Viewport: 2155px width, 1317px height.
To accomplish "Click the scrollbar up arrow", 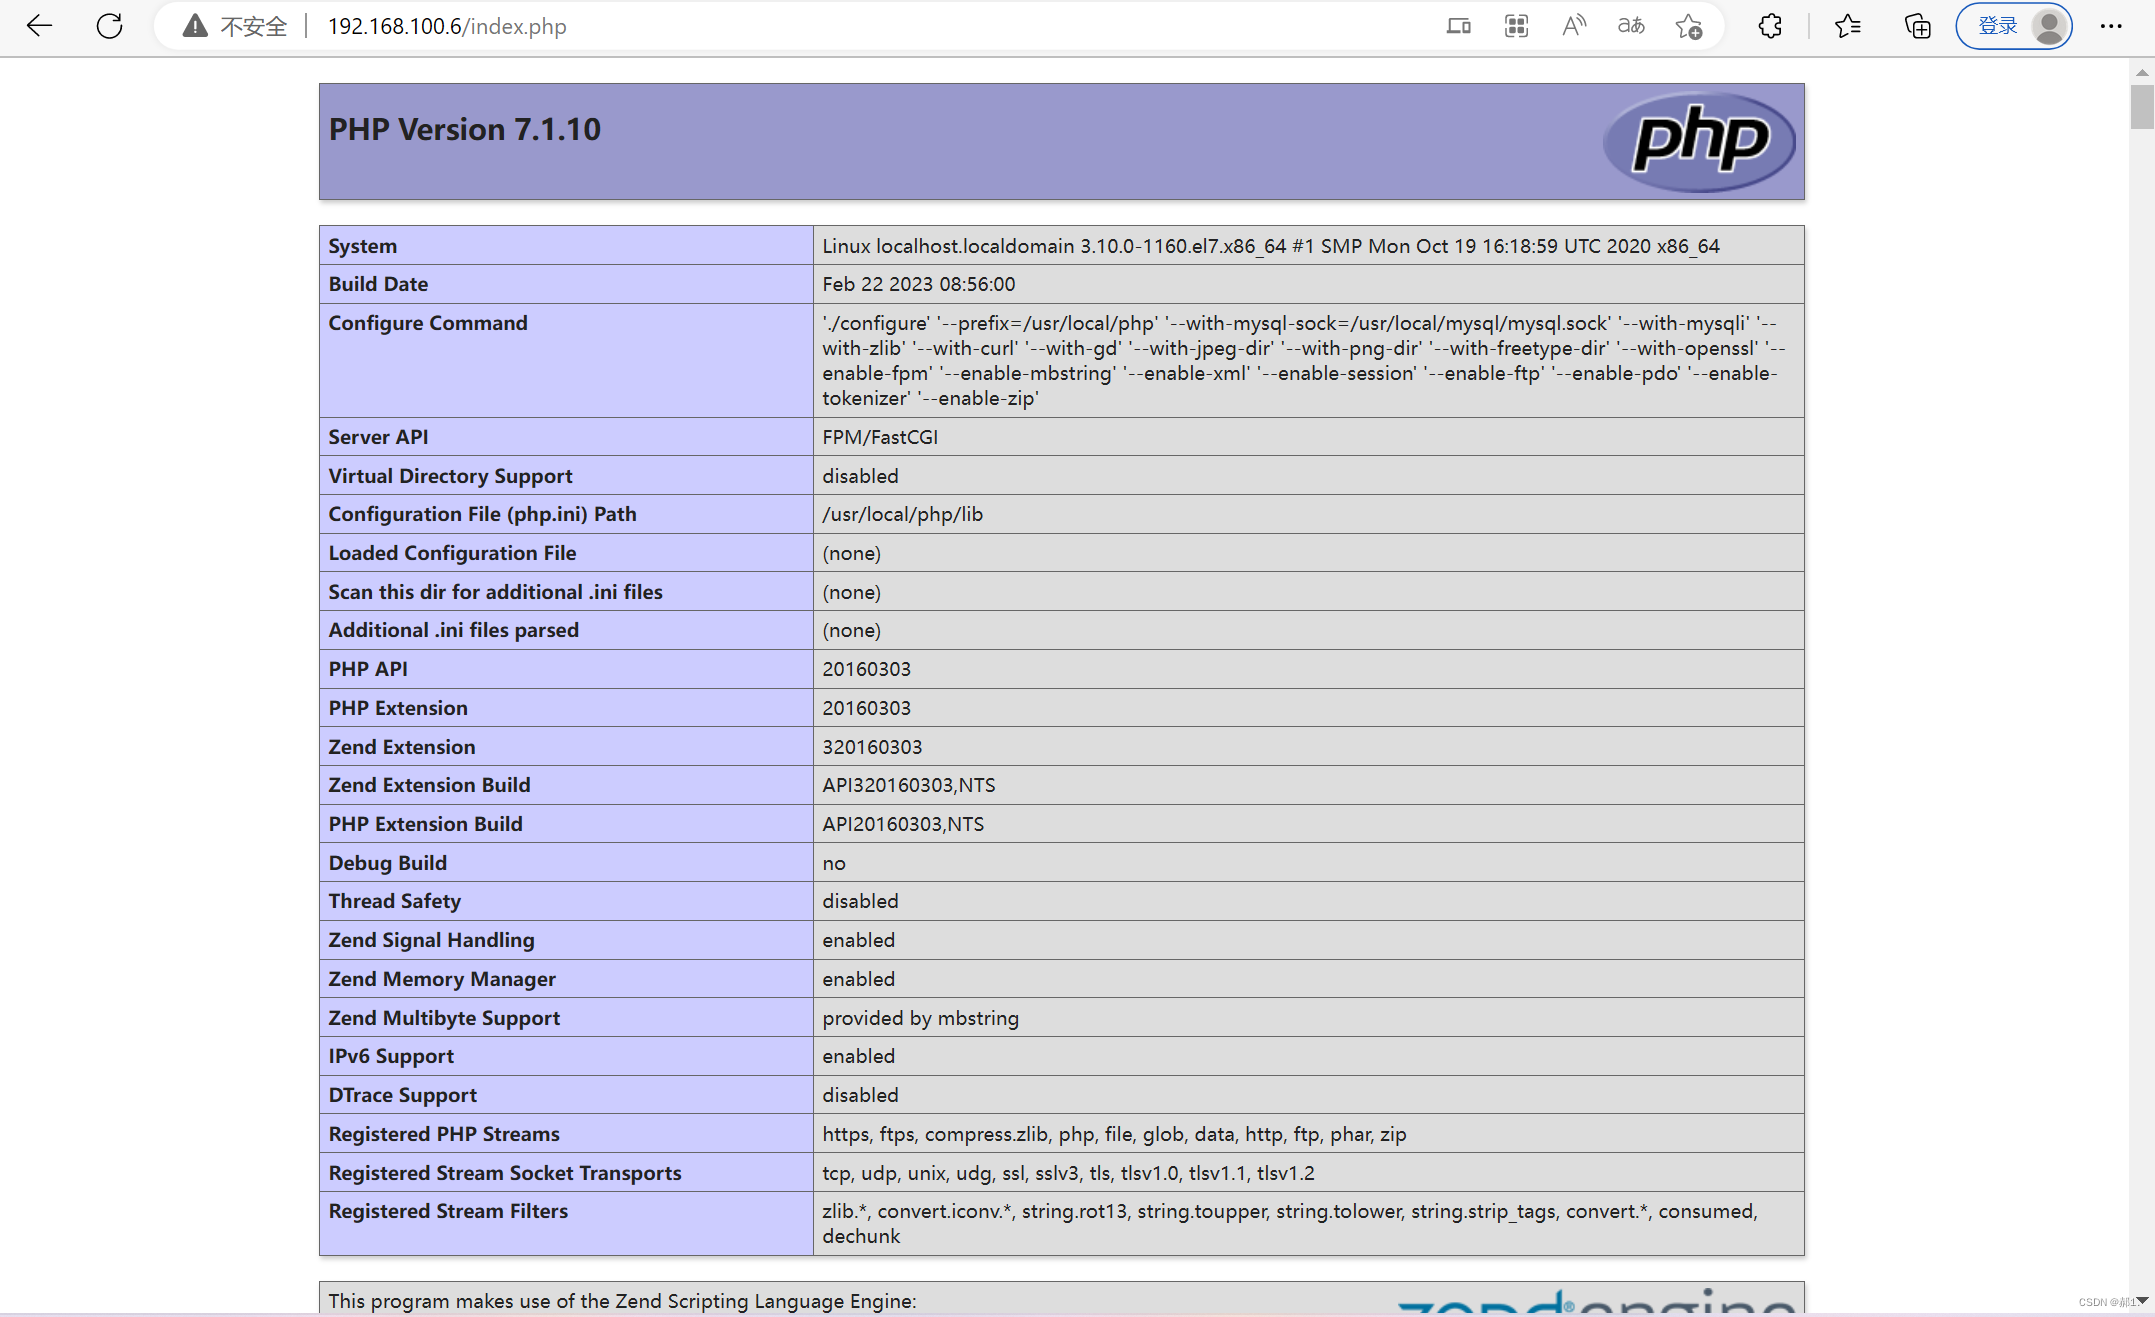I will point(2142,72).
